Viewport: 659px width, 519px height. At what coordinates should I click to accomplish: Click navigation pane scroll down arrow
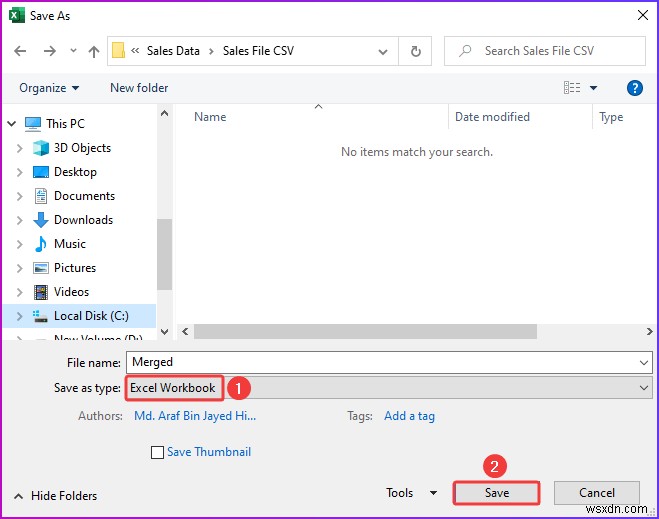165,332
